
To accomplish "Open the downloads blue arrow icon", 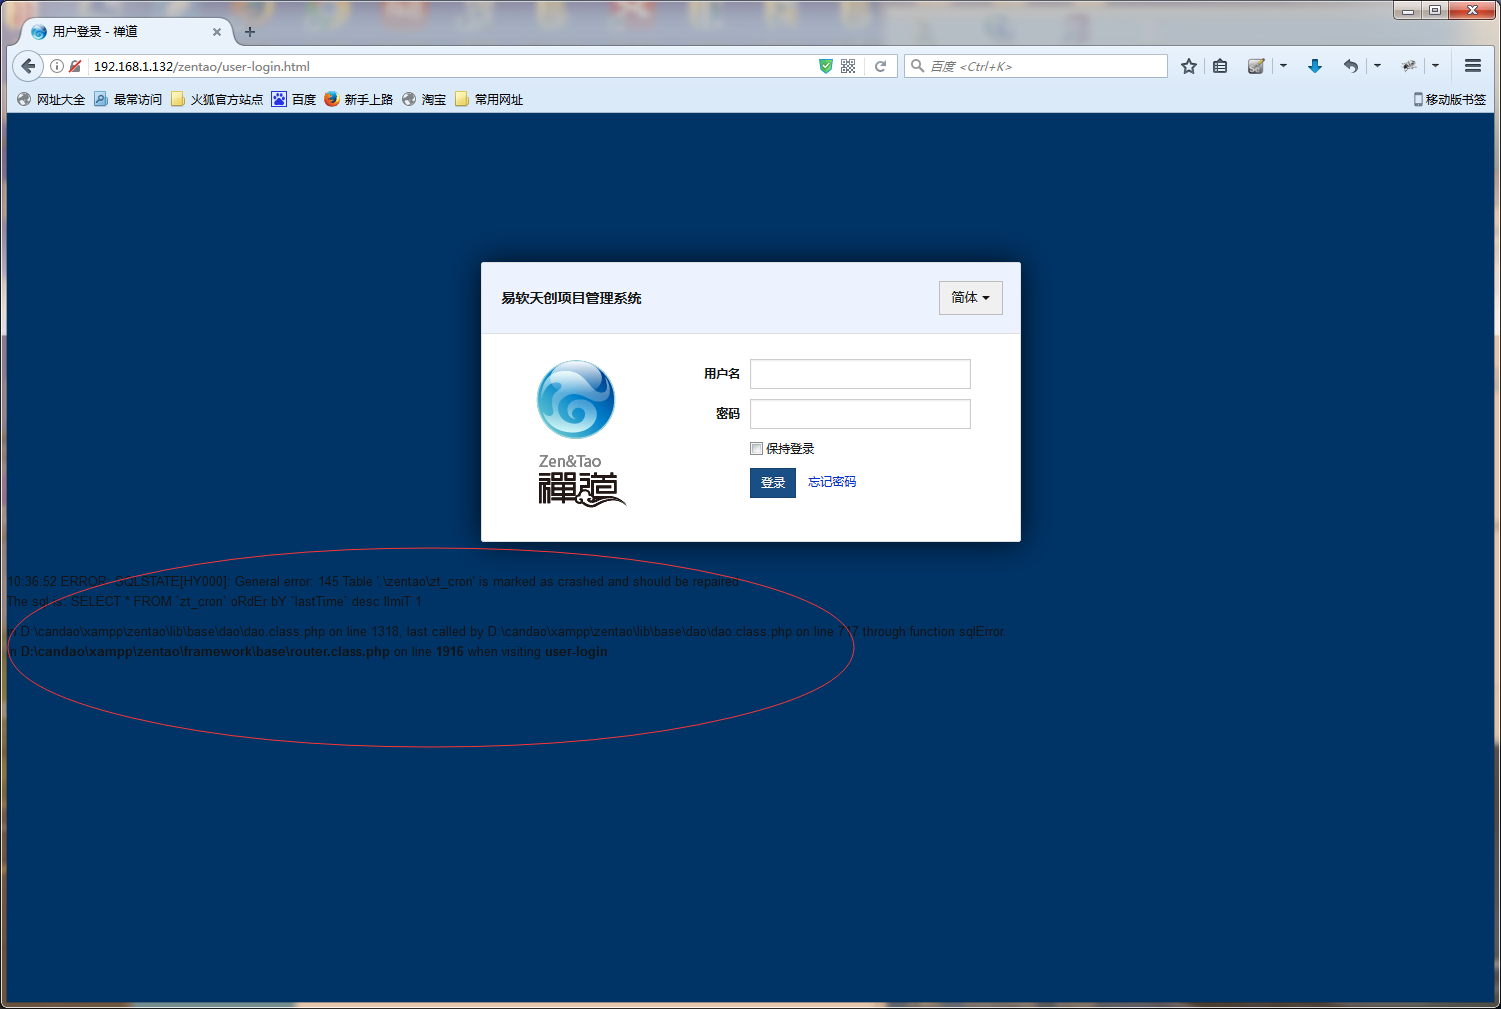I will (x=1315, y=66).
